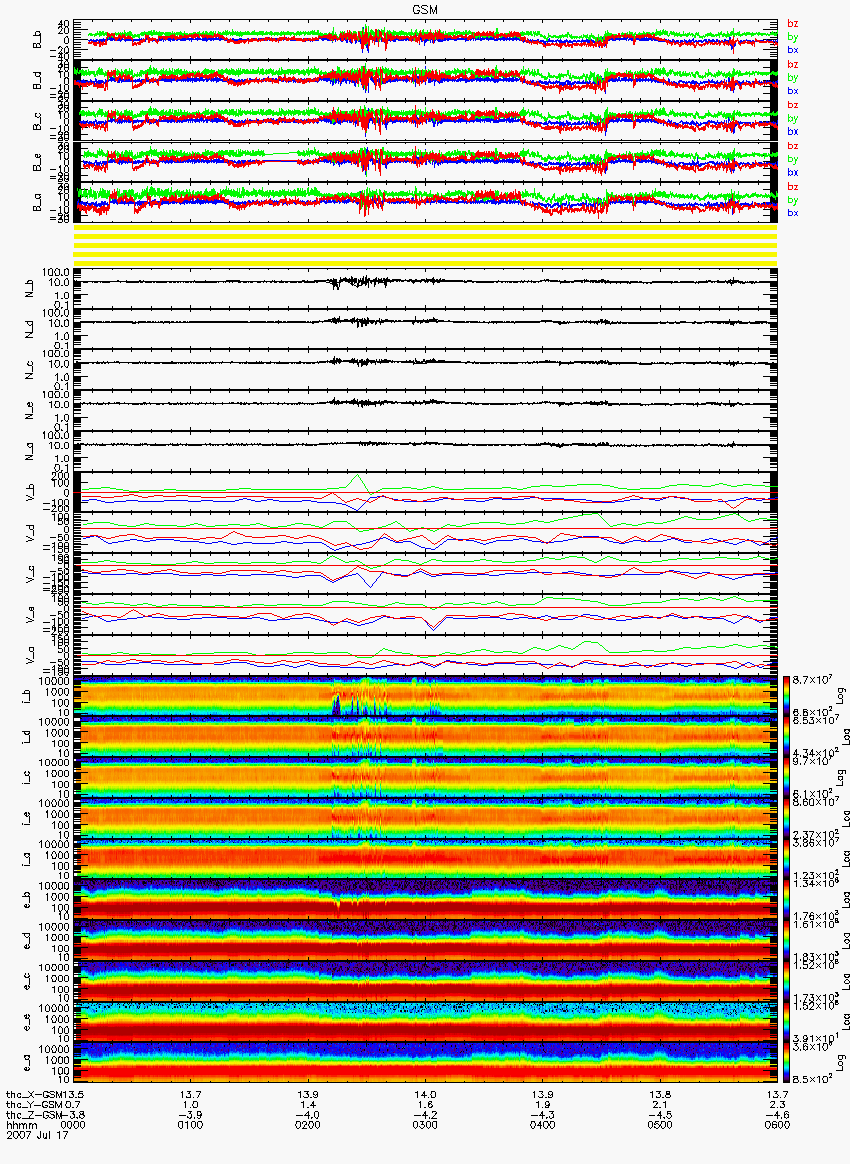
Task: Click the 0200 time tick label
Action: point(308,1125)
